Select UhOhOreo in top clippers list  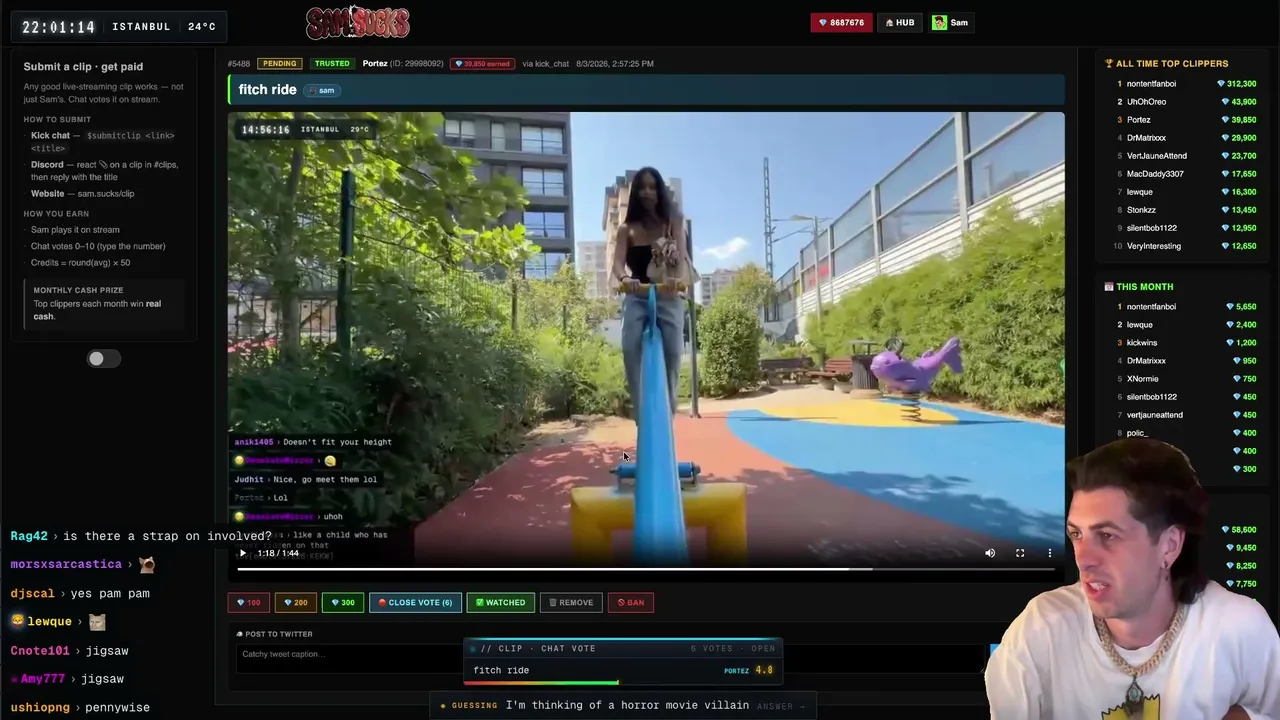(x=1146, y=102)
